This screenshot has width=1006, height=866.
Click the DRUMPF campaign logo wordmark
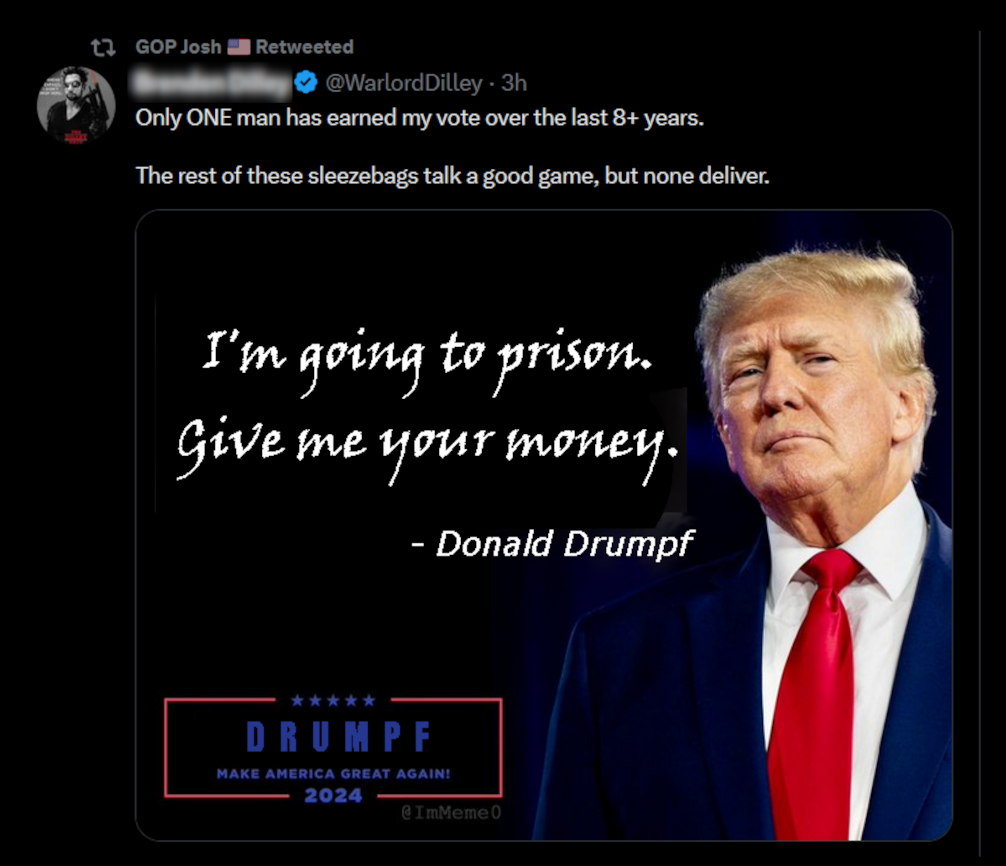tap(339, 736)
